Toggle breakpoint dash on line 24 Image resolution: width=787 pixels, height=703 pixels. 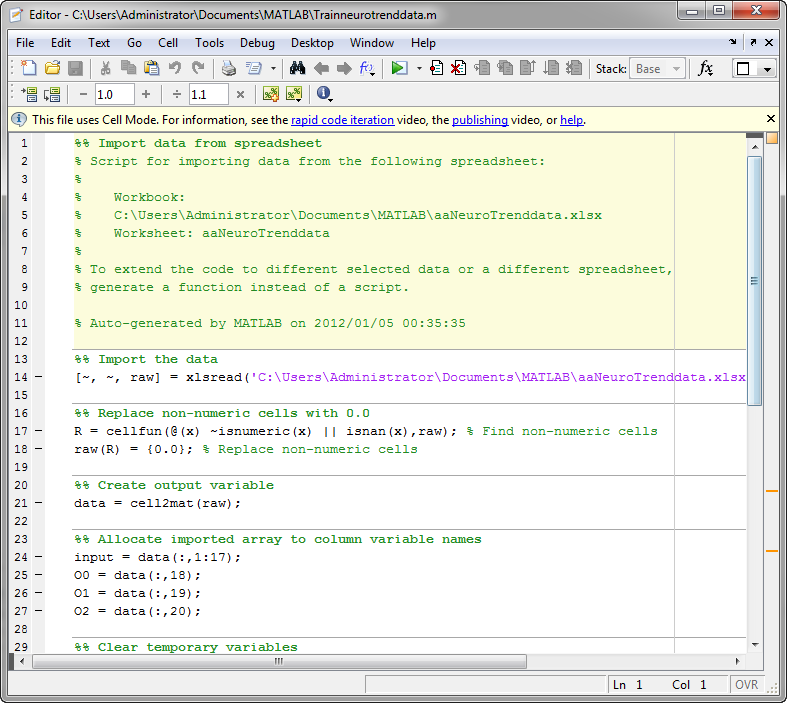pos(39,557)
